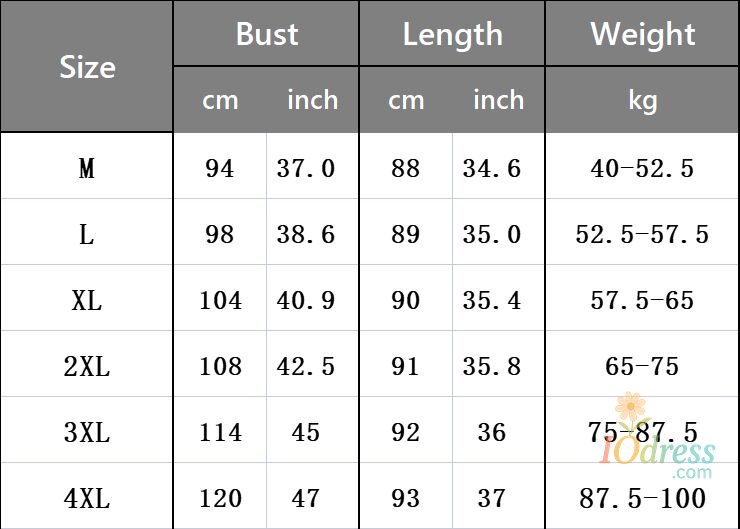Select the 2XL size row label
This screenshot has height=529, width=740.
[87, 367]
